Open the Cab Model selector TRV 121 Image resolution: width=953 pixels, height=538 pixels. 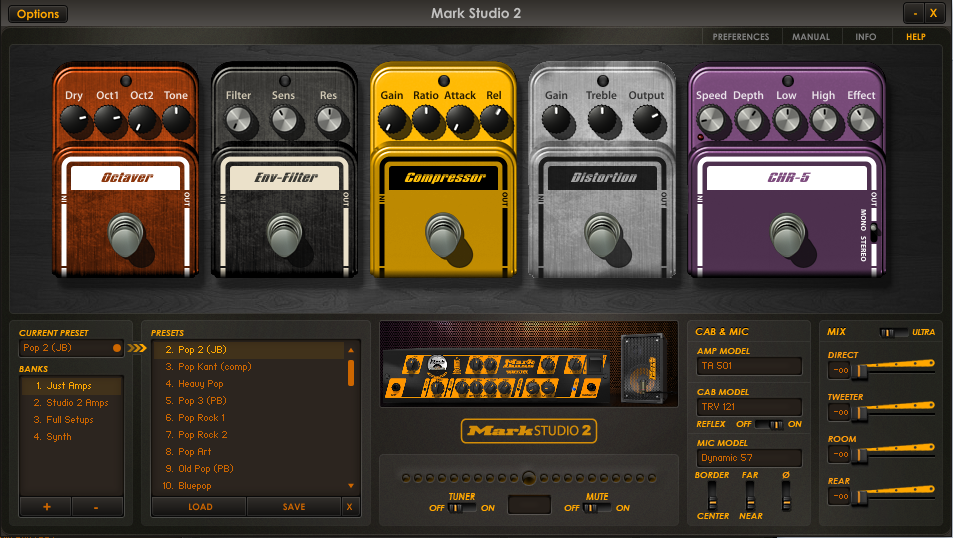point(749,407)
